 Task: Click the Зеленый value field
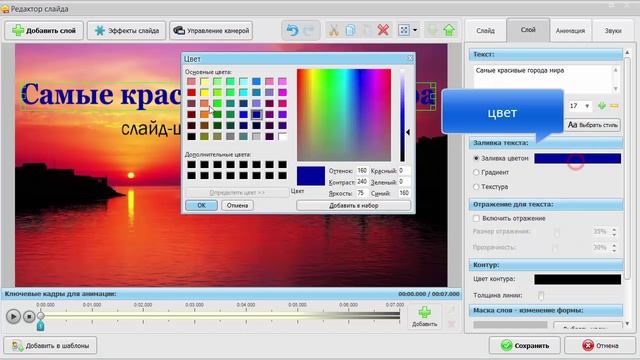point(404,182)
